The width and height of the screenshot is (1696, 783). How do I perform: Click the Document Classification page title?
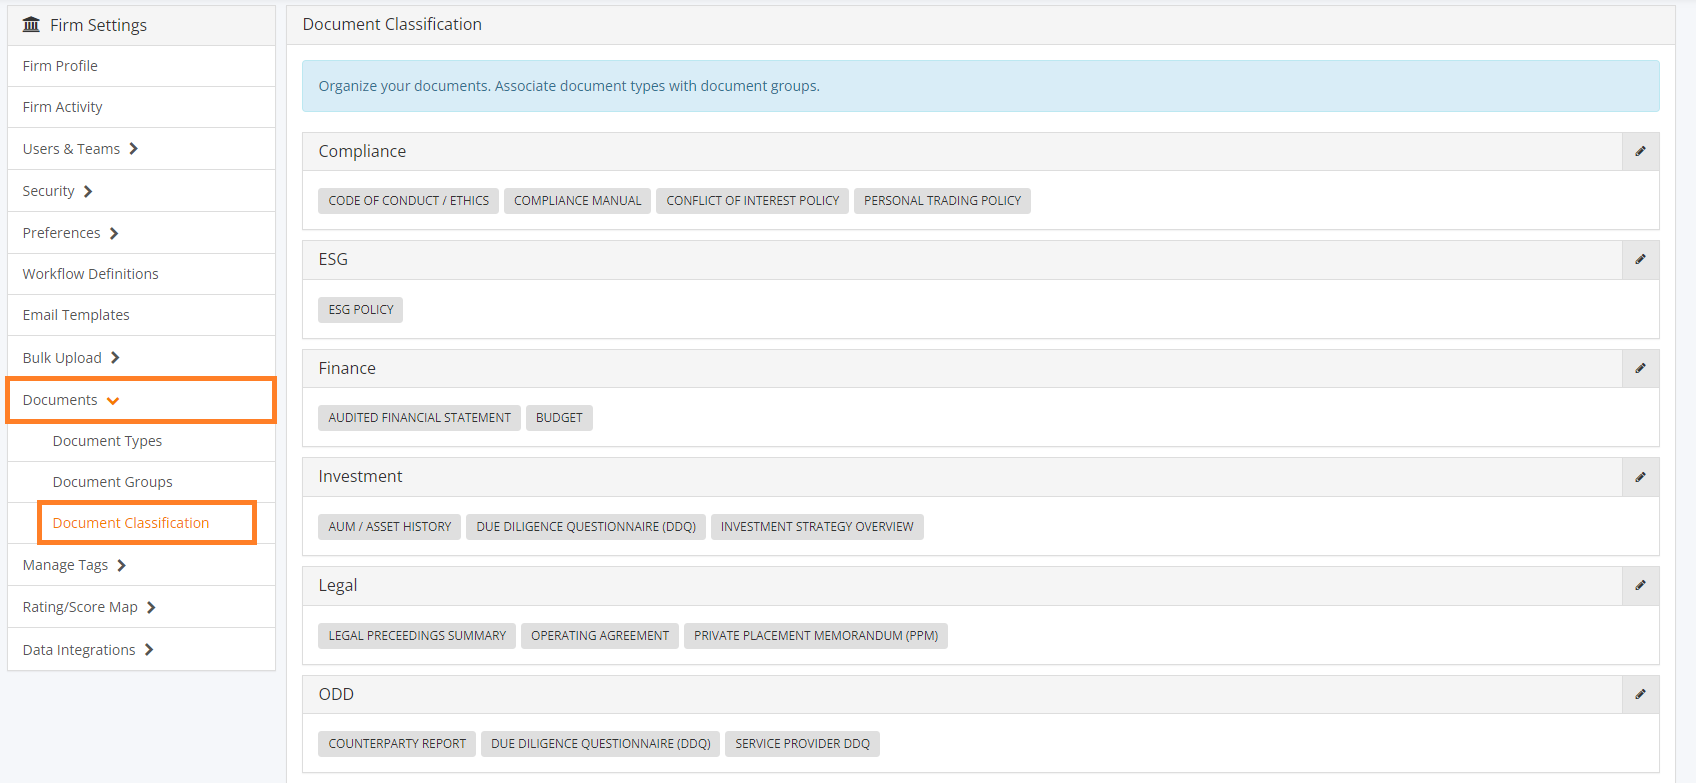tap(392, 24)
